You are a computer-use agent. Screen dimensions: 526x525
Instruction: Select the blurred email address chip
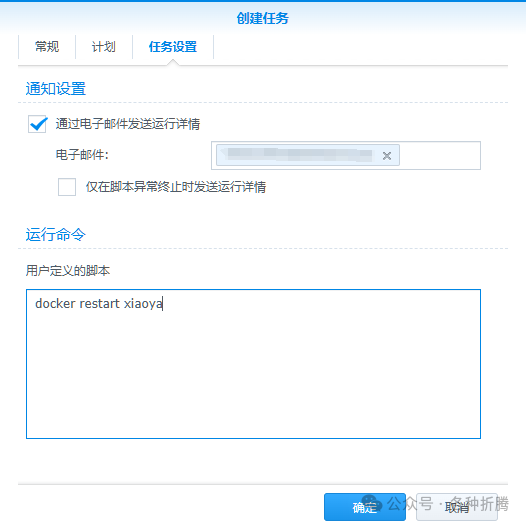point(300,155)
